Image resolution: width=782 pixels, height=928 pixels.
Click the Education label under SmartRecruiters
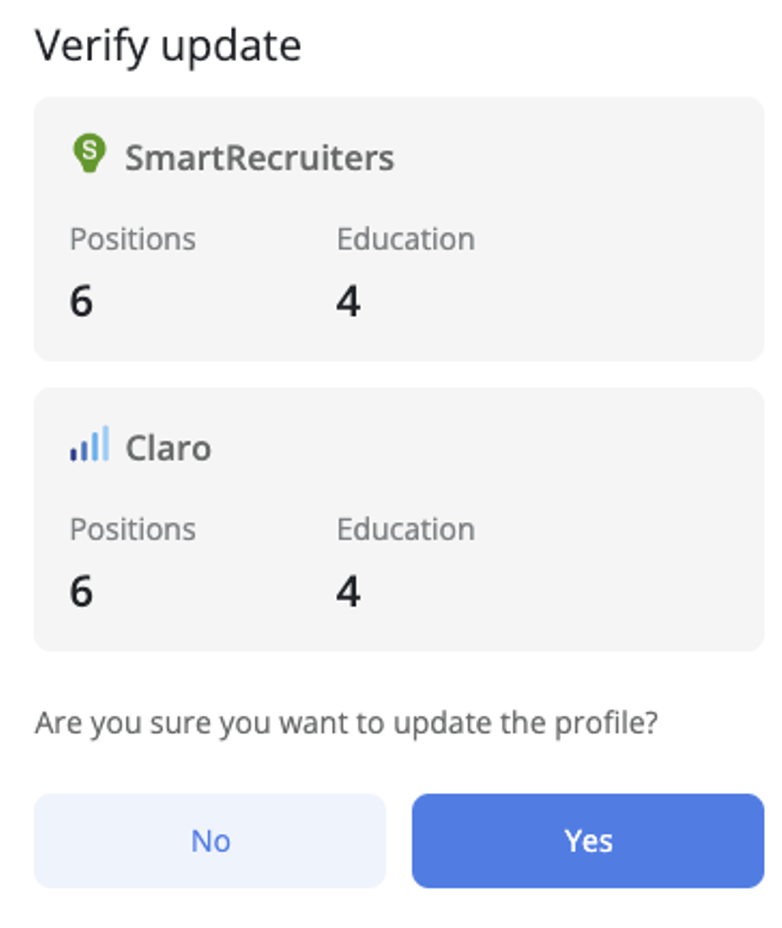405,239
